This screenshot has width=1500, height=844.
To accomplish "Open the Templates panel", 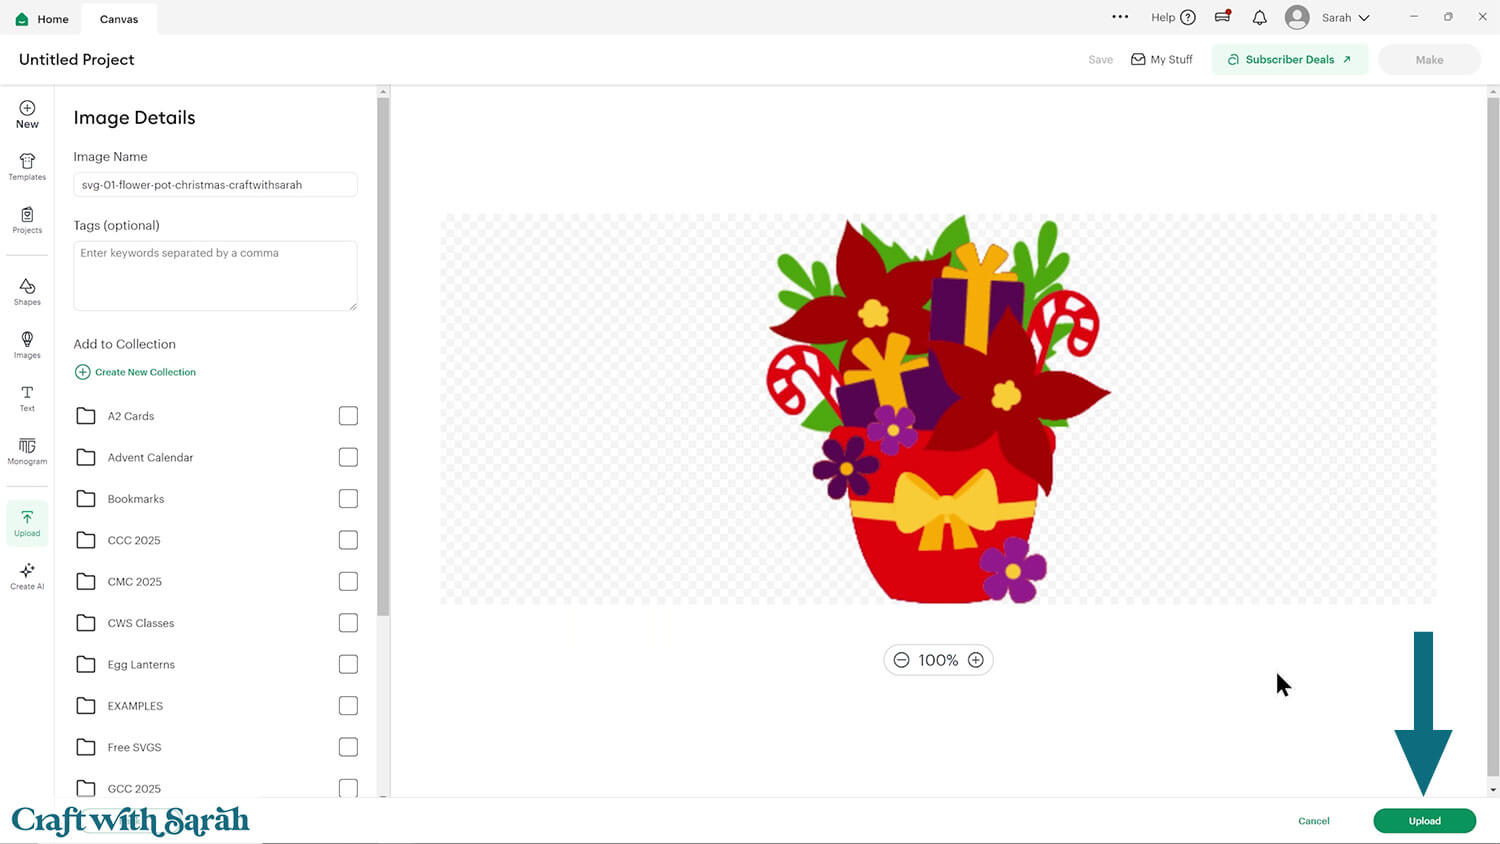I will click(27, 166).
